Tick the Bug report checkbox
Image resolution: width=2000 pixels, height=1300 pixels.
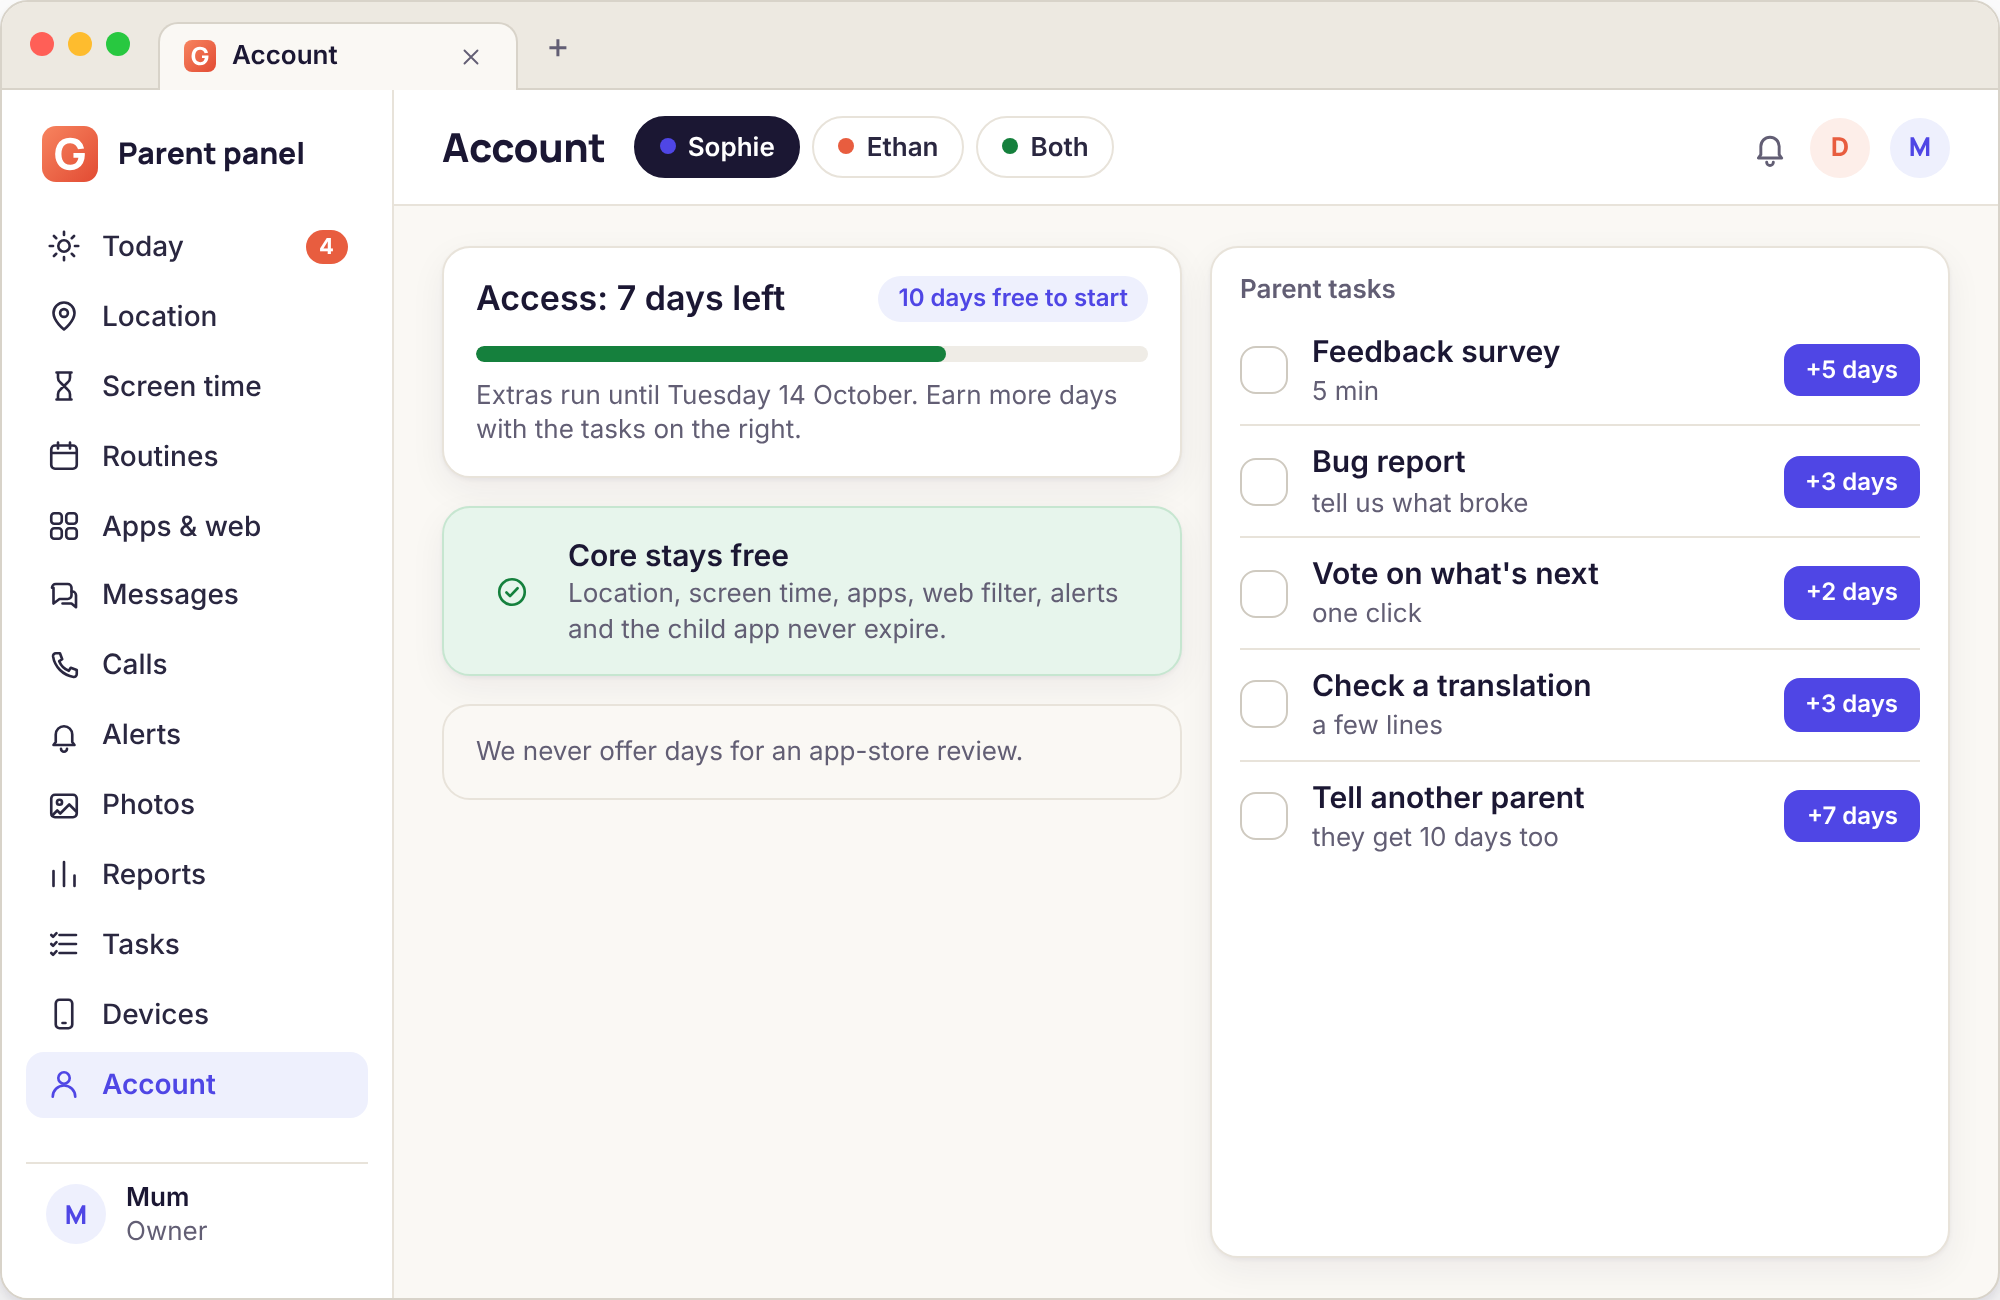point(1264,482)
